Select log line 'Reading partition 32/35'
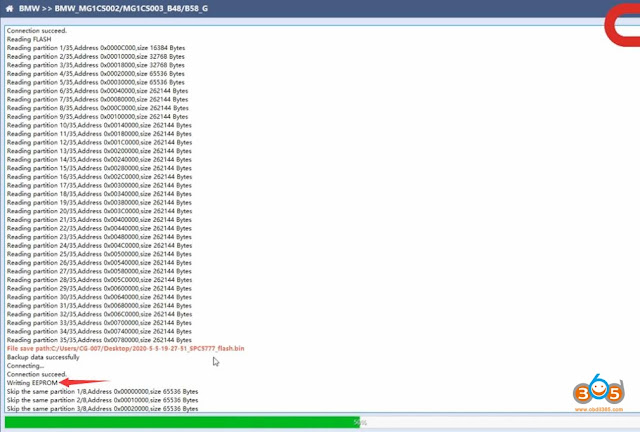Screen dimensions: 640x432 pyautogui.click(x=99, y=314)
